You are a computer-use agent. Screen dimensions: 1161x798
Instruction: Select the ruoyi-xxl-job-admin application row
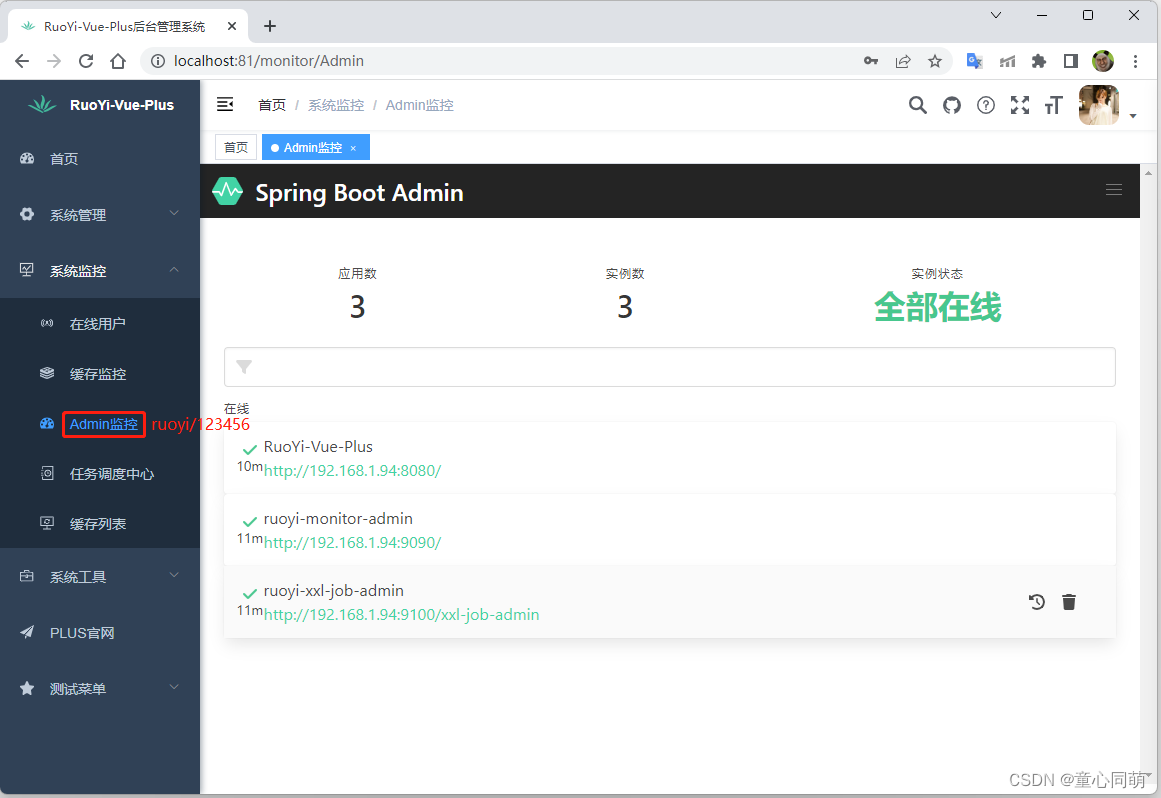(x=669, y=602)
